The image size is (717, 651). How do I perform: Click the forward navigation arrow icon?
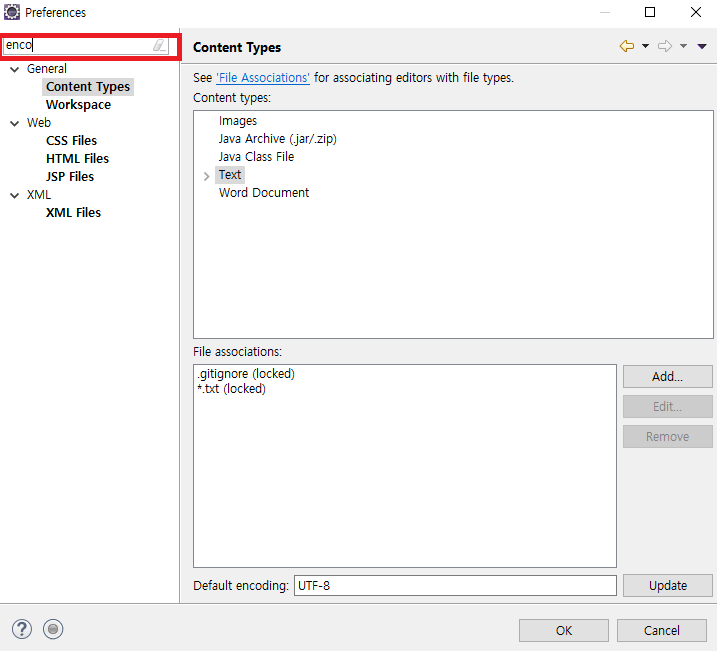click(x=665, y=46)
